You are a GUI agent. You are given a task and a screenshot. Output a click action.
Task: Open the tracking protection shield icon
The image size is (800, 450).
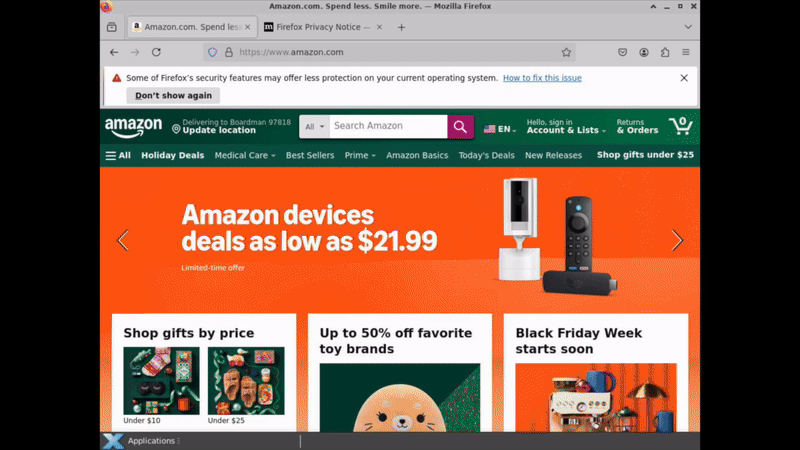213,52
